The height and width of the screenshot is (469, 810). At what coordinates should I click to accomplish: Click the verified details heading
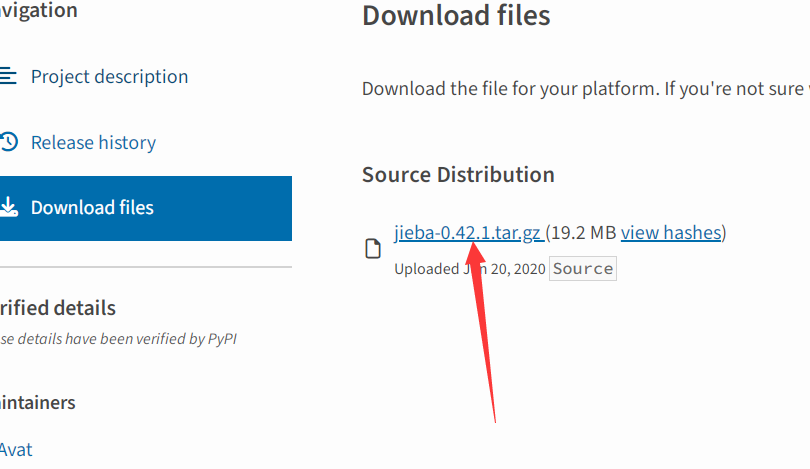pos(58,308)
